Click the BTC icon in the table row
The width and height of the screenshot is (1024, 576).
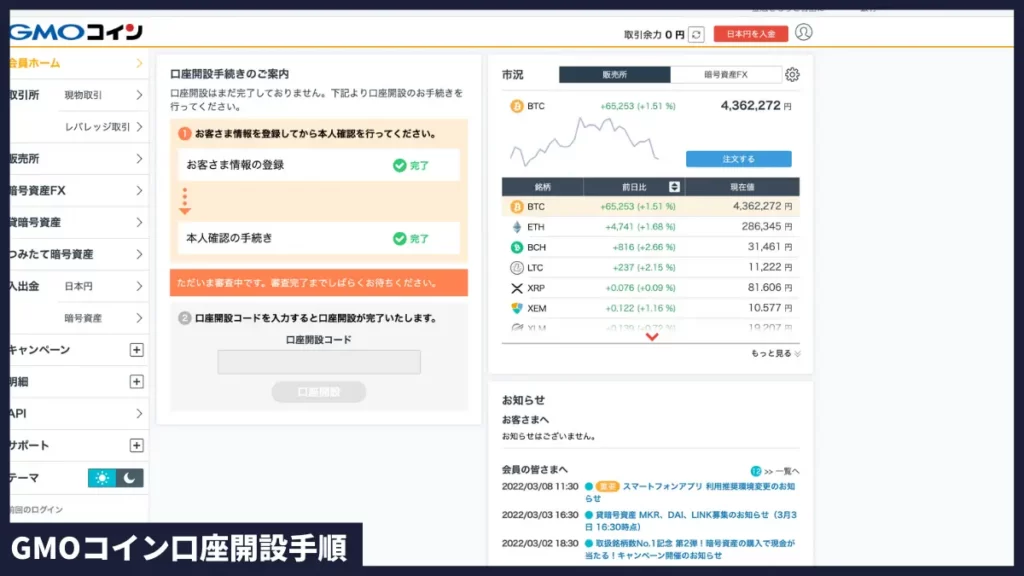click(x=517, y=206)
